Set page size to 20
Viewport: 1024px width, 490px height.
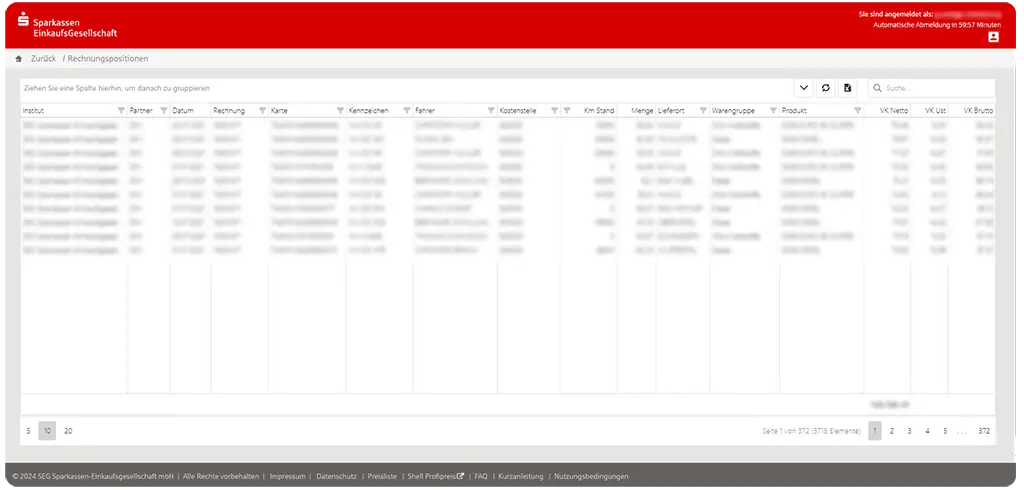pyautogui.click(x=68, y=431)
